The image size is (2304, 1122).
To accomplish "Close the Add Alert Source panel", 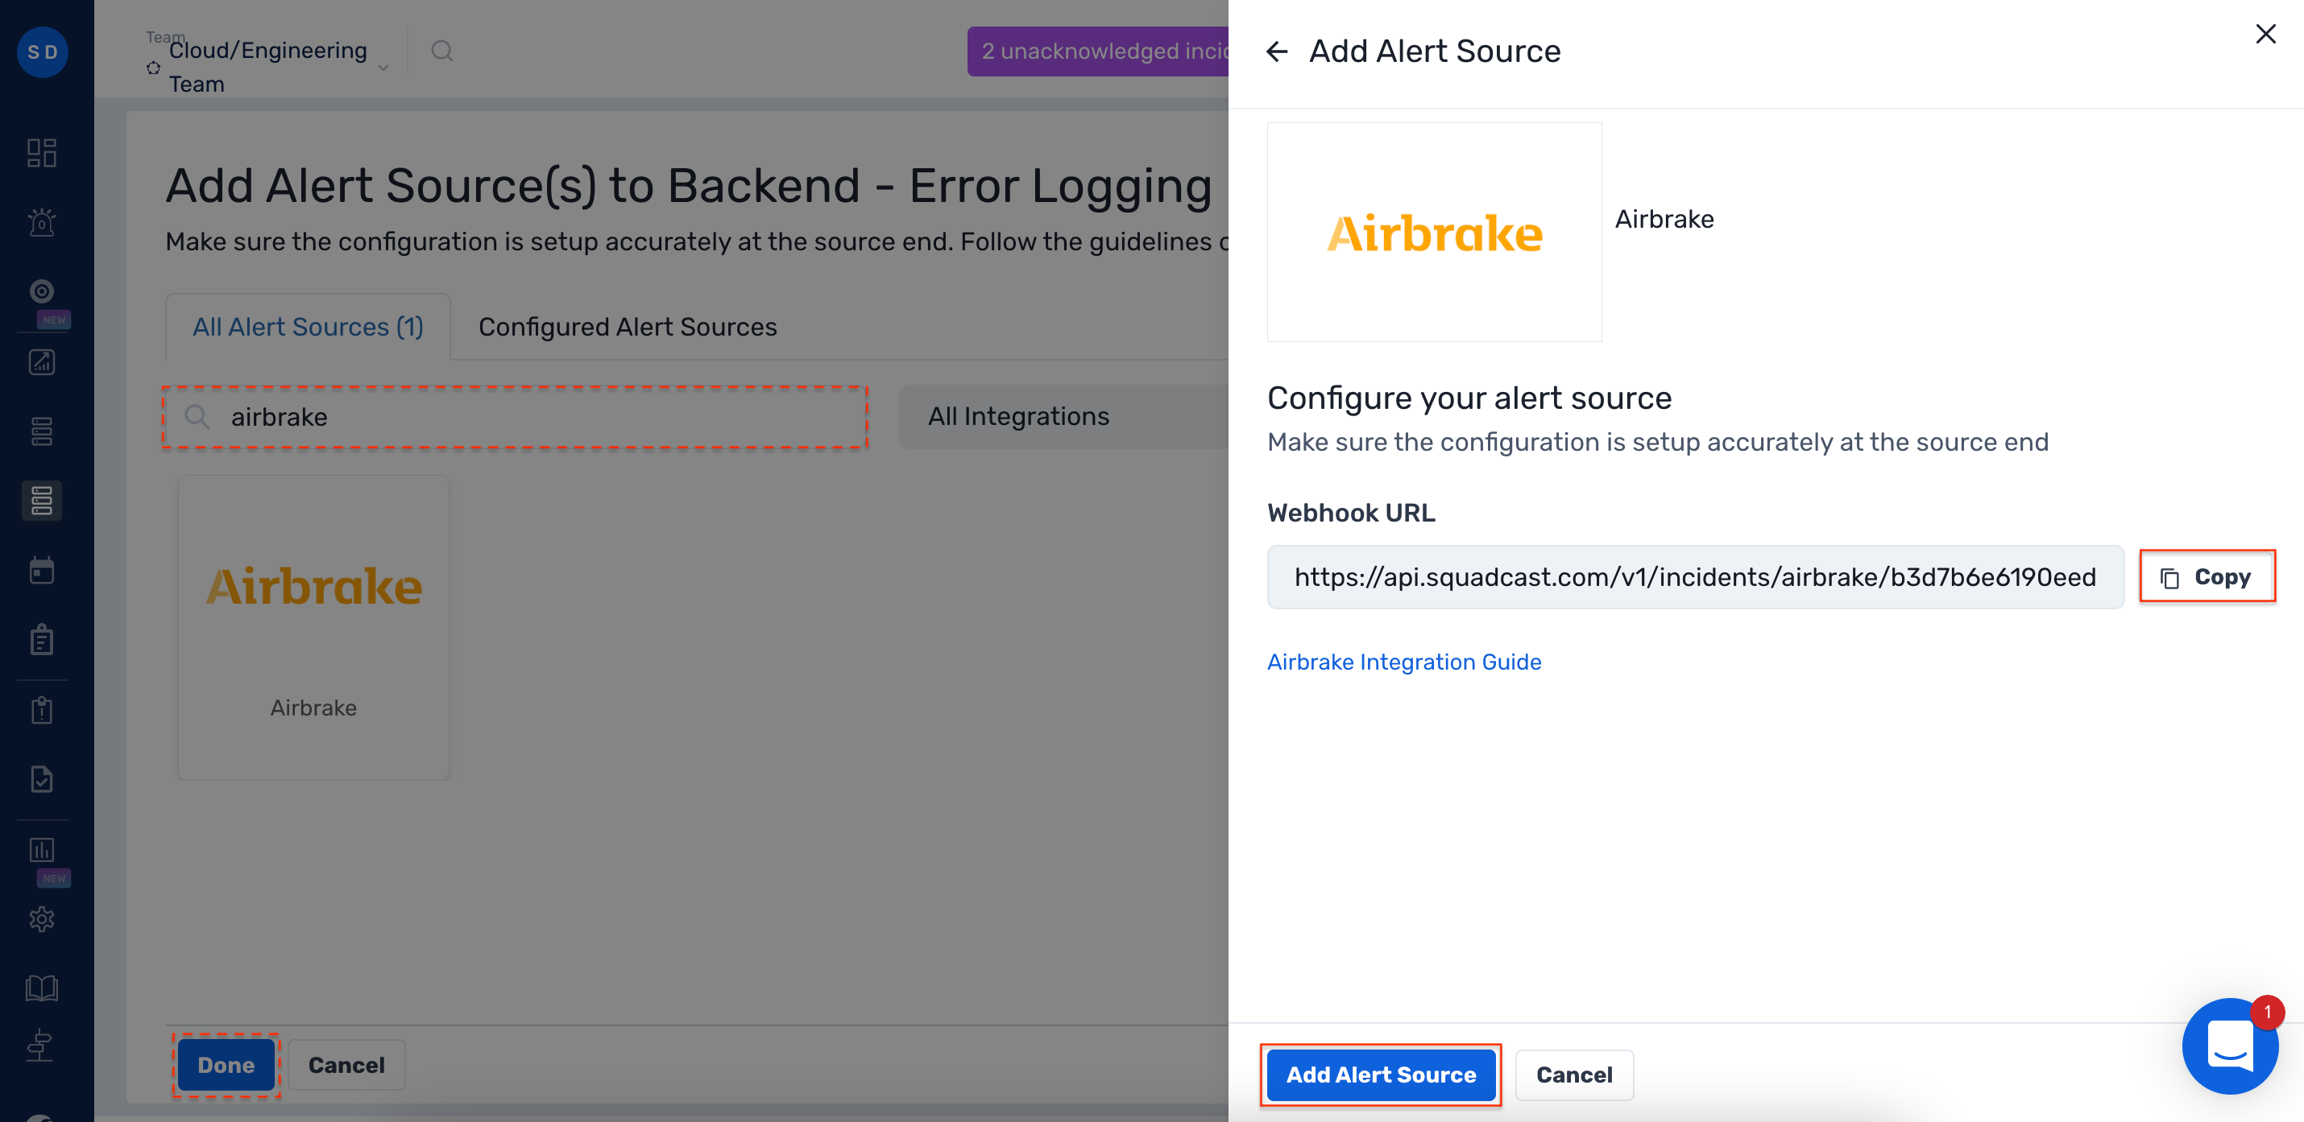I will pyautogui.click(x=2266, y=34).
